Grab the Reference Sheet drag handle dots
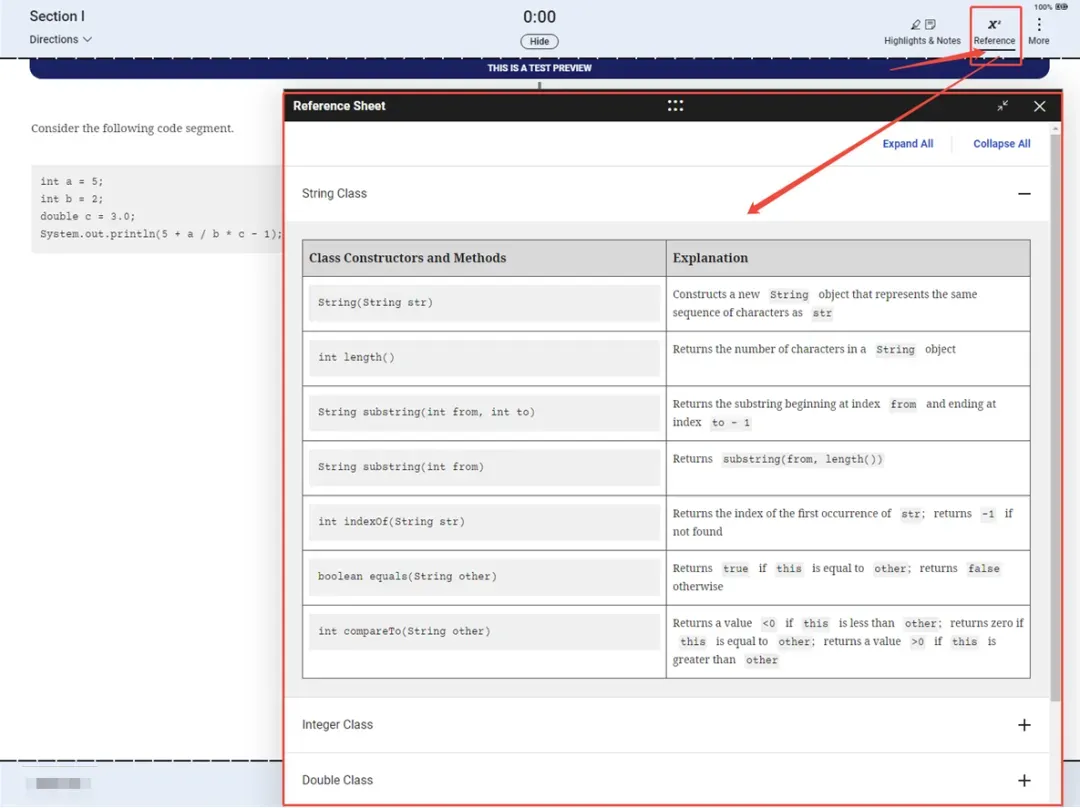Screen dimensions: 1080x808 [x=675, y=105]
